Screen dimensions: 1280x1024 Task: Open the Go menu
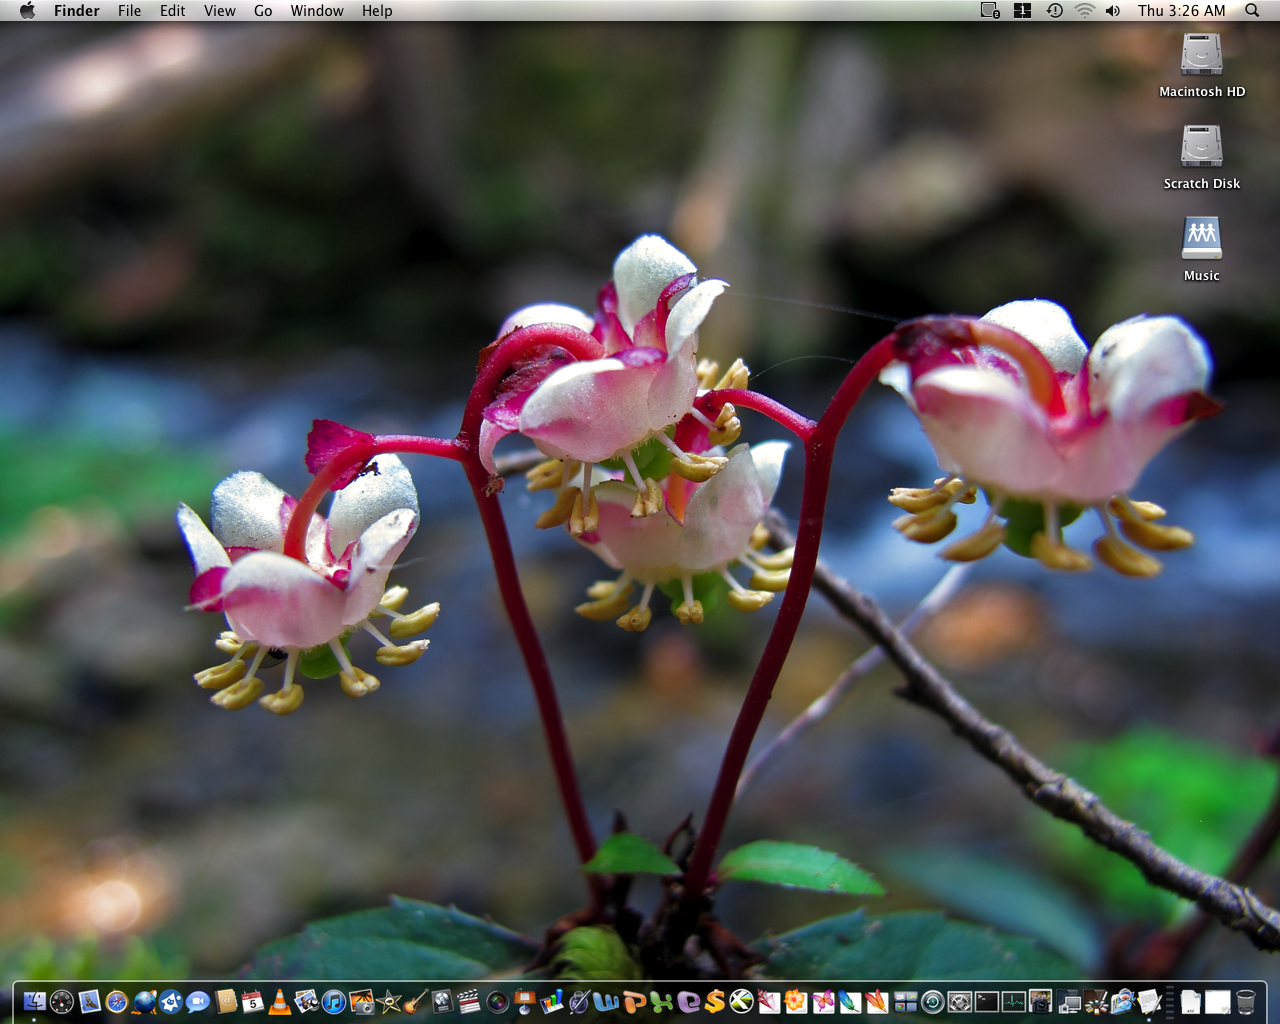(x=263, y=10)
